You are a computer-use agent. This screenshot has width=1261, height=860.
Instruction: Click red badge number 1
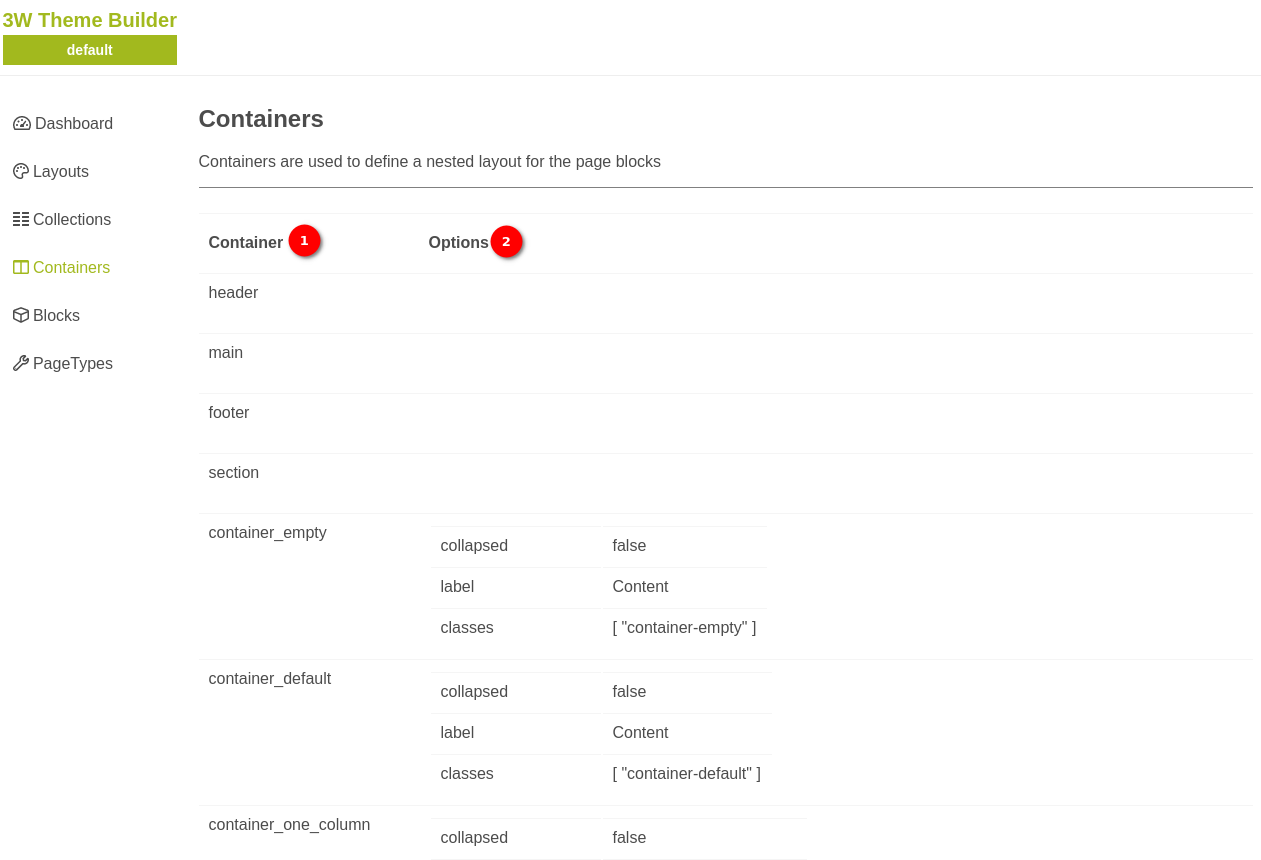(x=304, y=241)
